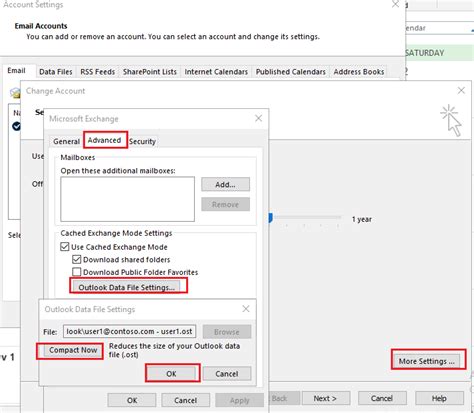Click the greyed Remove mailbox button

coord(225,204)
